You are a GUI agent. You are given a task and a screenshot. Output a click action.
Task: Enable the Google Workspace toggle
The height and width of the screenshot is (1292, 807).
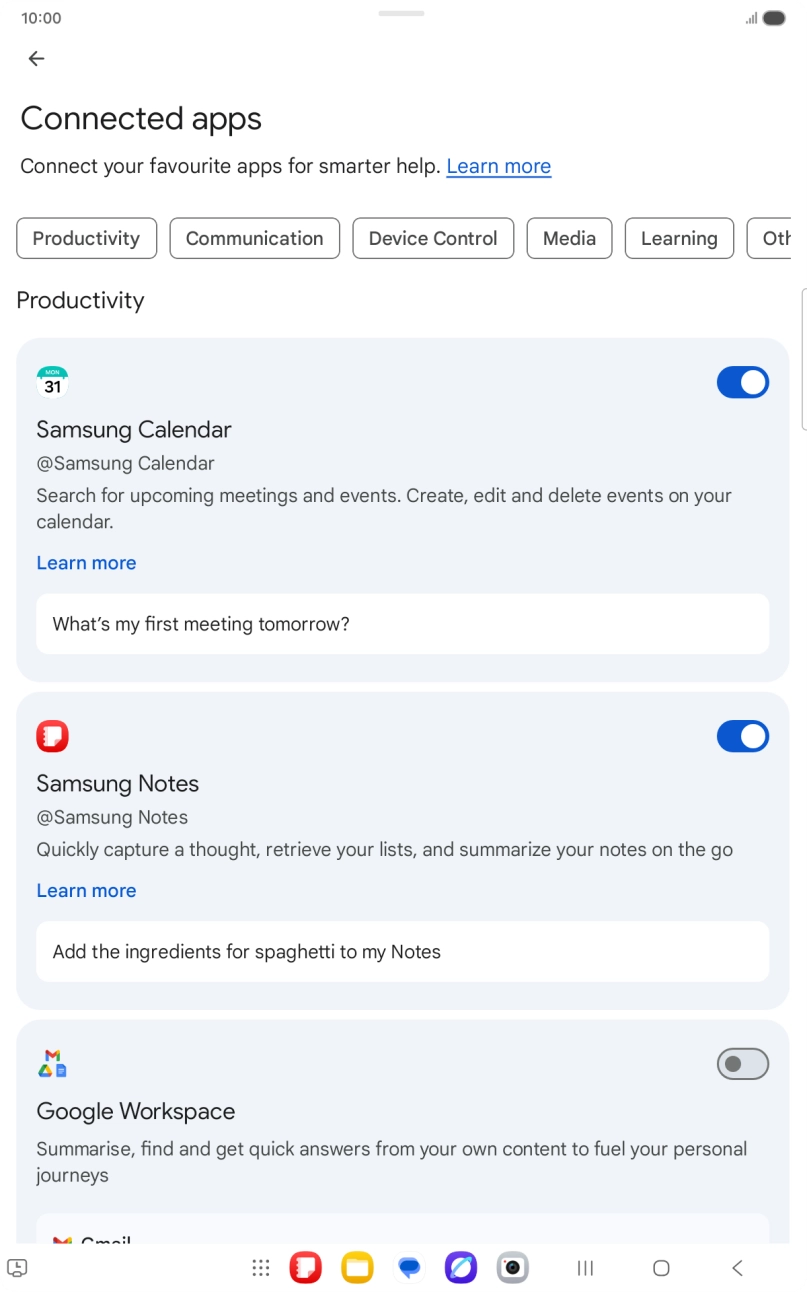coord(742,1064)
